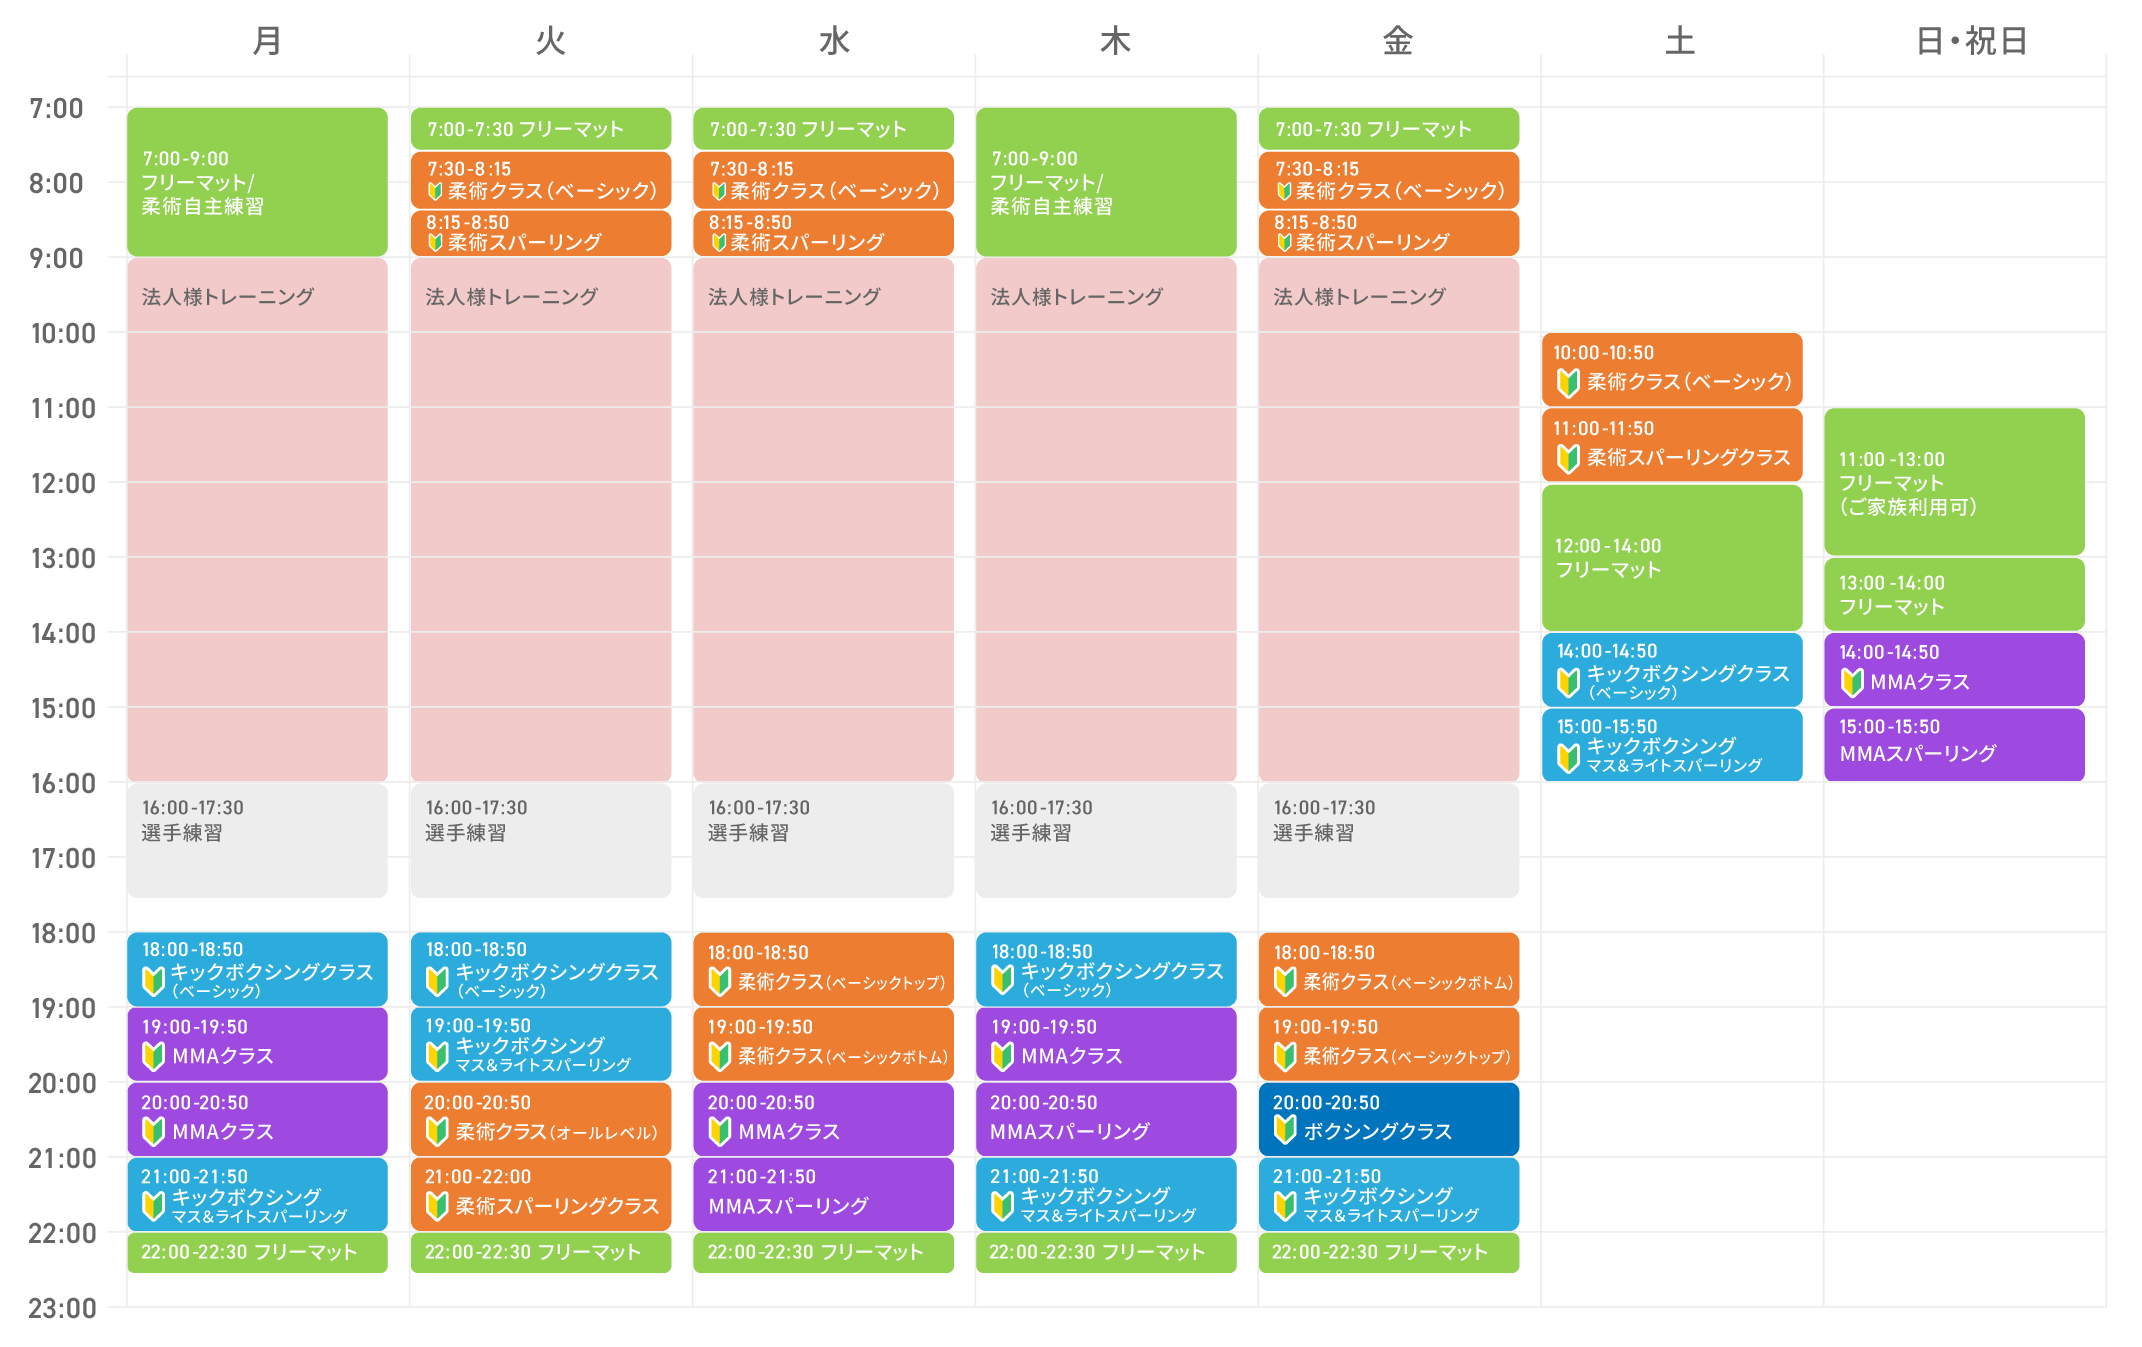Screen dimensions: 2142x1347
Task: Select the 火 column header
Action: coord(550,41)
